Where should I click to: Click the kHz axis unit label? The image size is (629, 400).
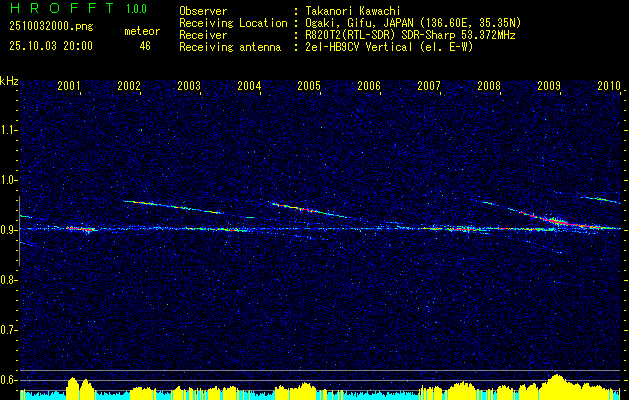click(x=9, y=82)
